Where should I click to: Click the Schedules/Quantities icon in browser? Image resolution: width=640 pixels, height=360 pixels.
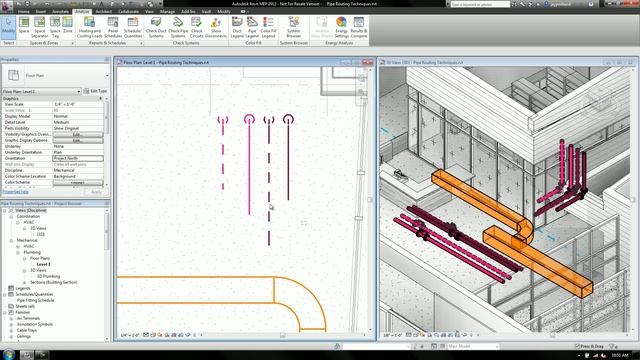tap(11, 294)
